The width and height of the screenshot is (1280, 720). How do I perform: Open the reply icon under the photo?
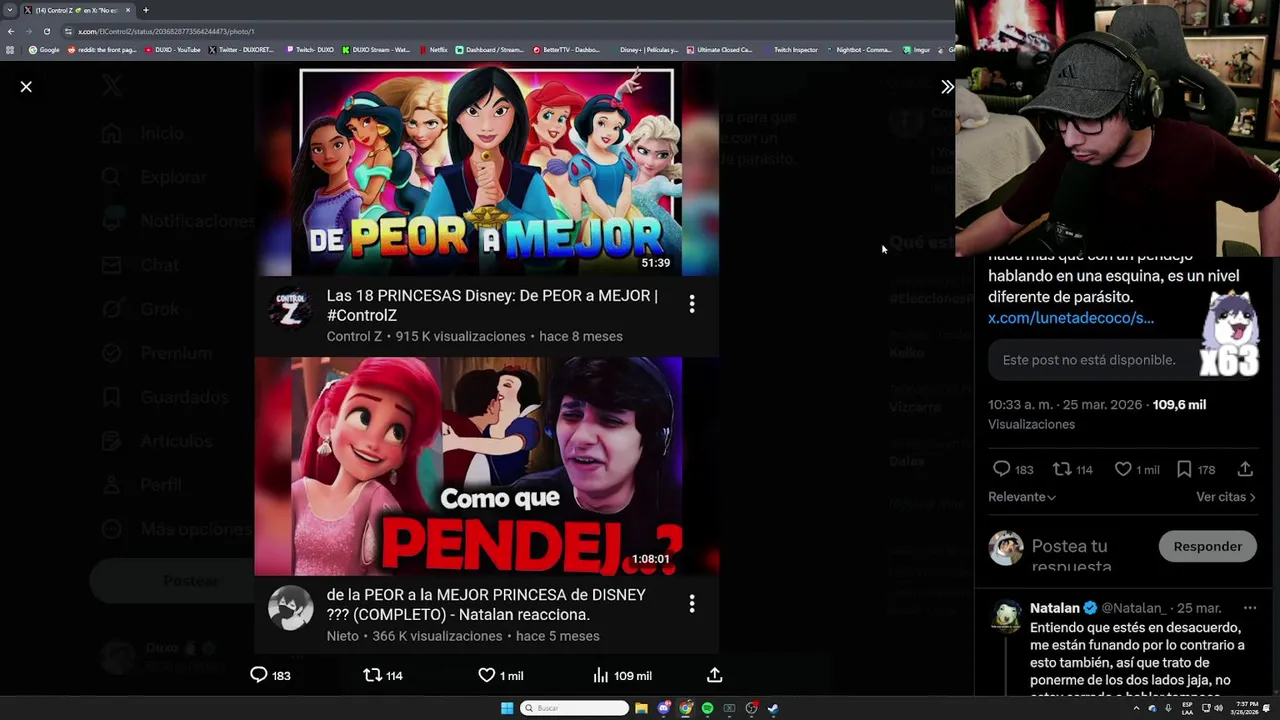pos(259,675)
